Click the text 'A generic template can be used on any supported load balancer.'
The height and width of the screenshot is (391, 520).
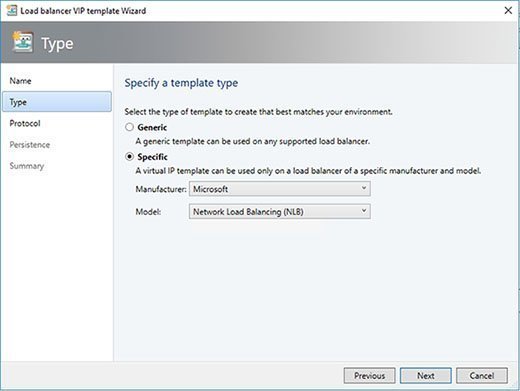(253, 141)
